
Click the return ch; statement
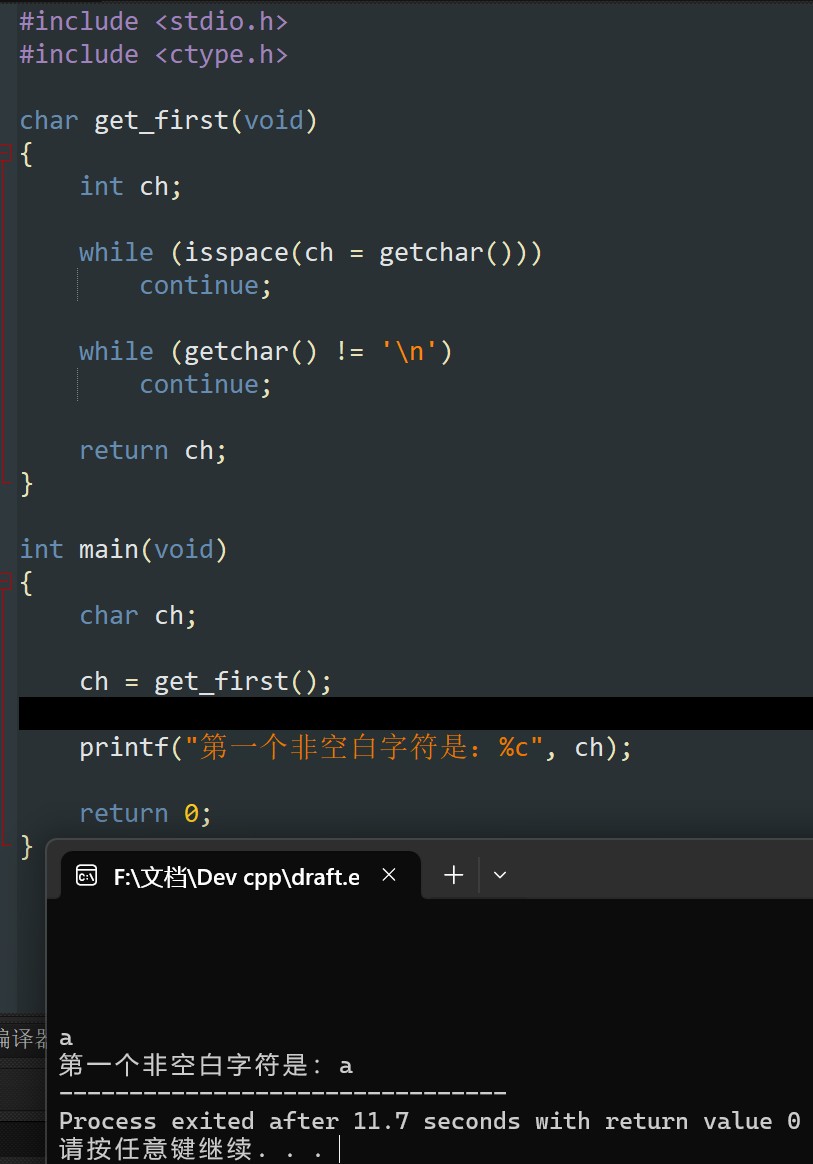pos(152,451)
